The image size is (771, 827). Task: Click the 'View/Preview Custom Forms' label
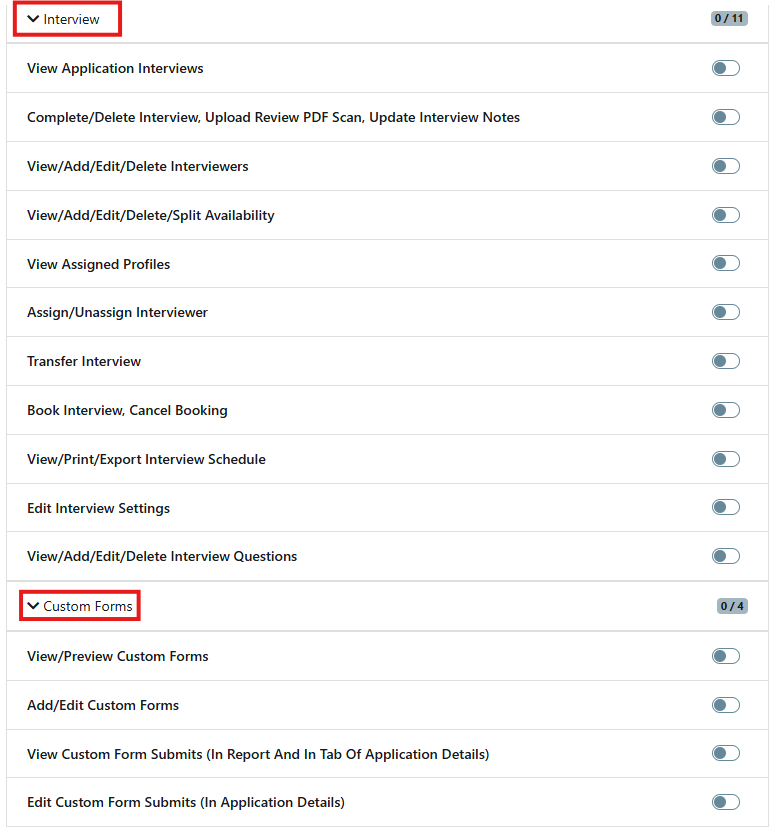point(118,656)
